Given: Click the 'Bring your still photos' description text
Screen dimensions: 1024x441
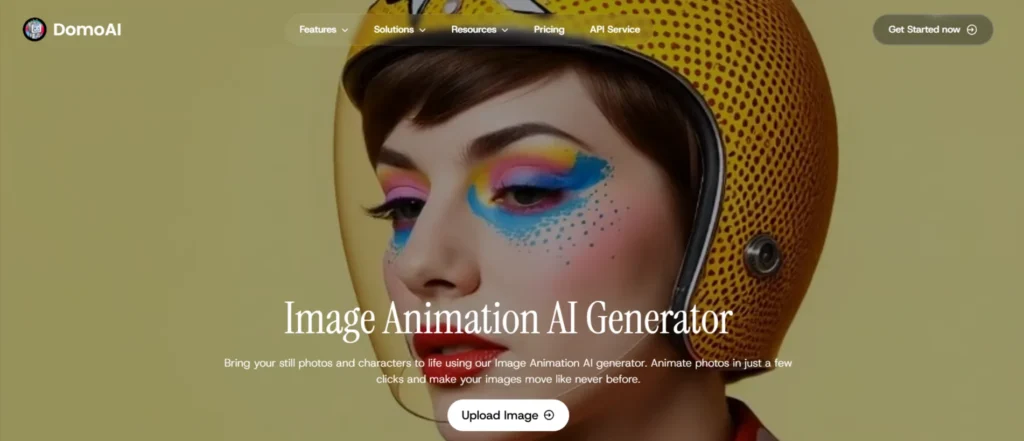Looking at the screenshot, I should 508,370.
